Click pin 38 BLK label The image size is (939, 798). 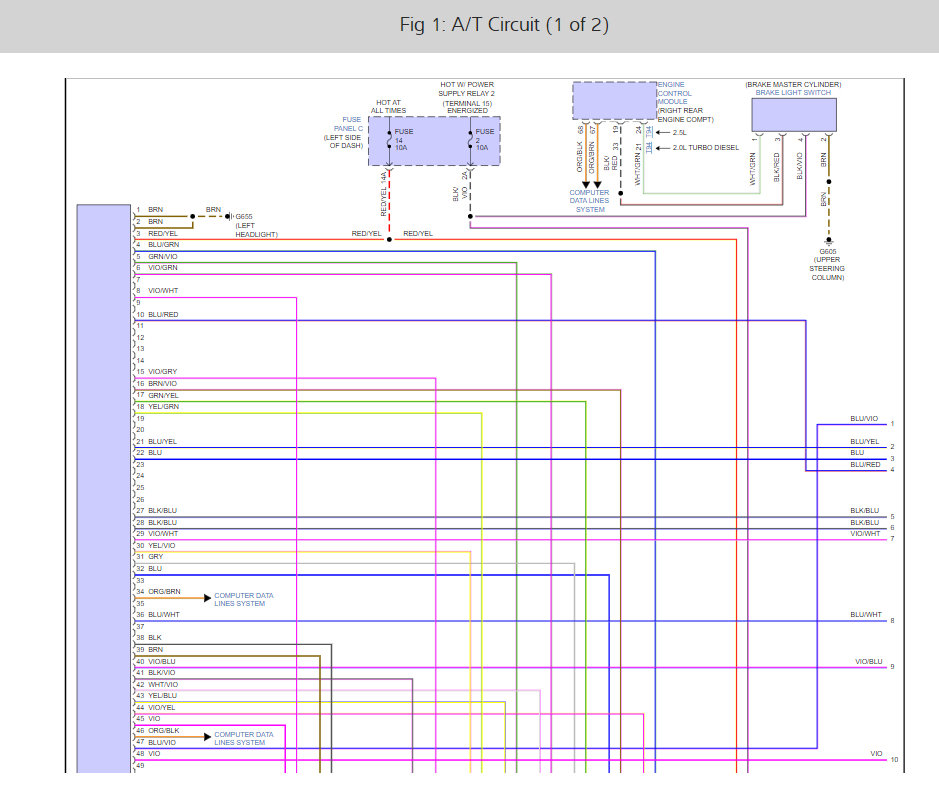[x=155, y=638]
